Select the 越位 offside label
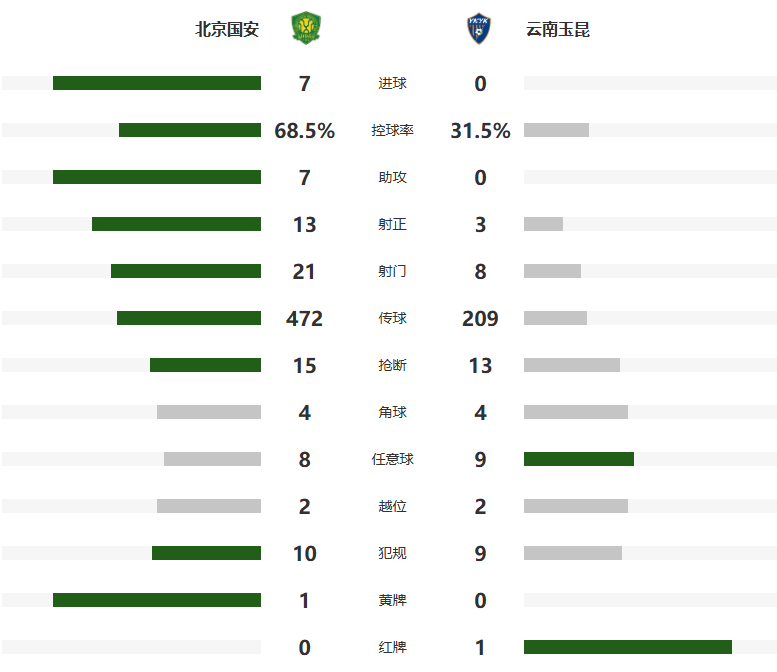 tap(392, 506)
